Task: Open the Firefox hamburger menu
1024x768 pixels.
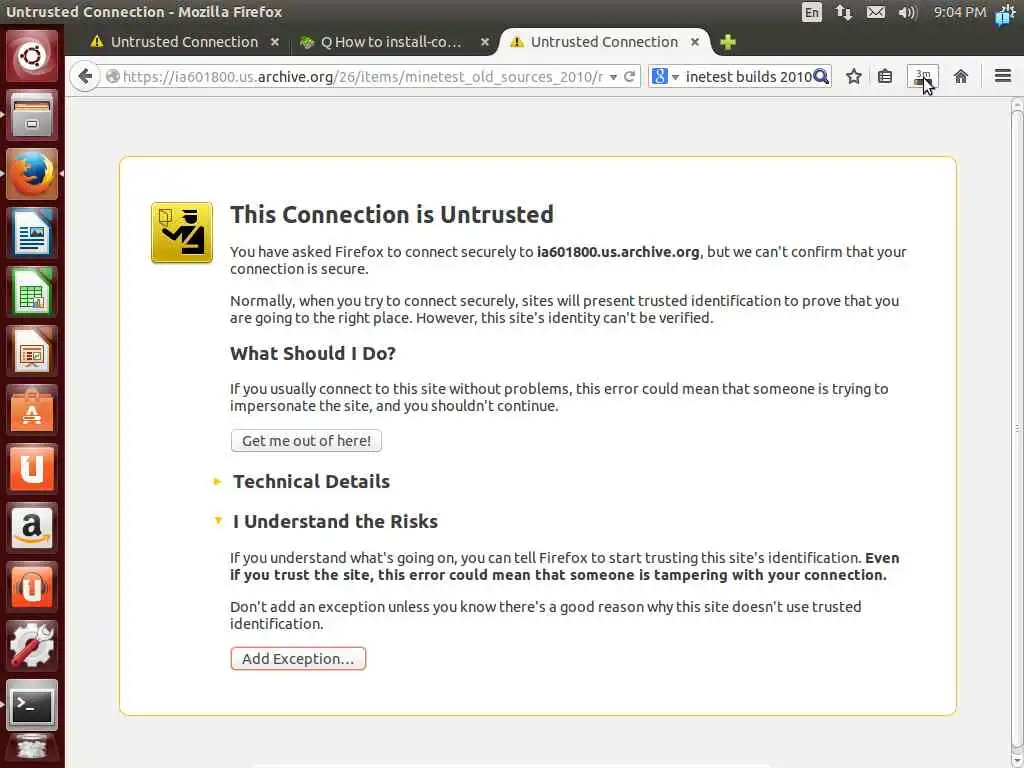Action: point(1003,76)
